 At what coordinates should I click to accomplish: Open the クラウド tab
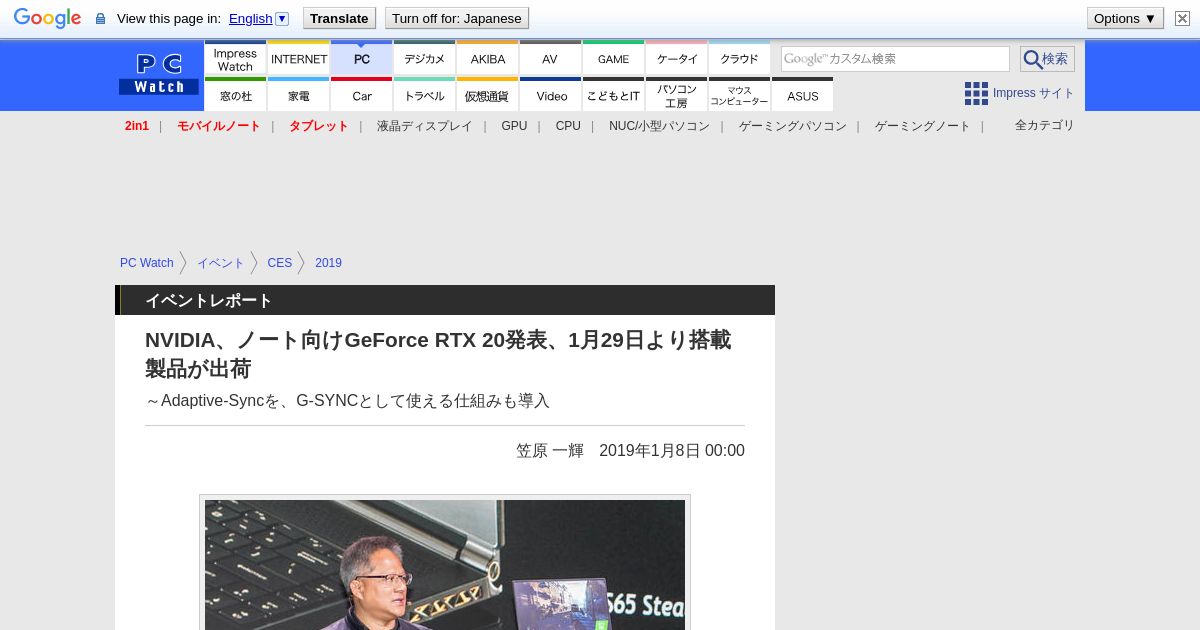pos(739,58)
